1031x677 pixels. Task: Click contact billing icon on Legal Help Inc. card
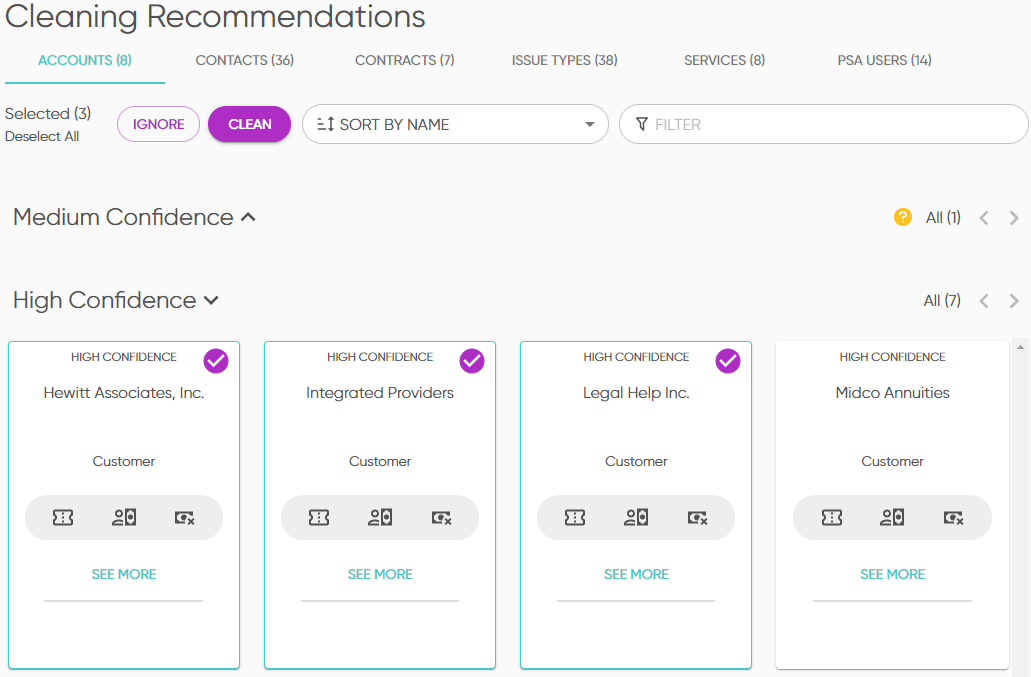coord(636,518)
